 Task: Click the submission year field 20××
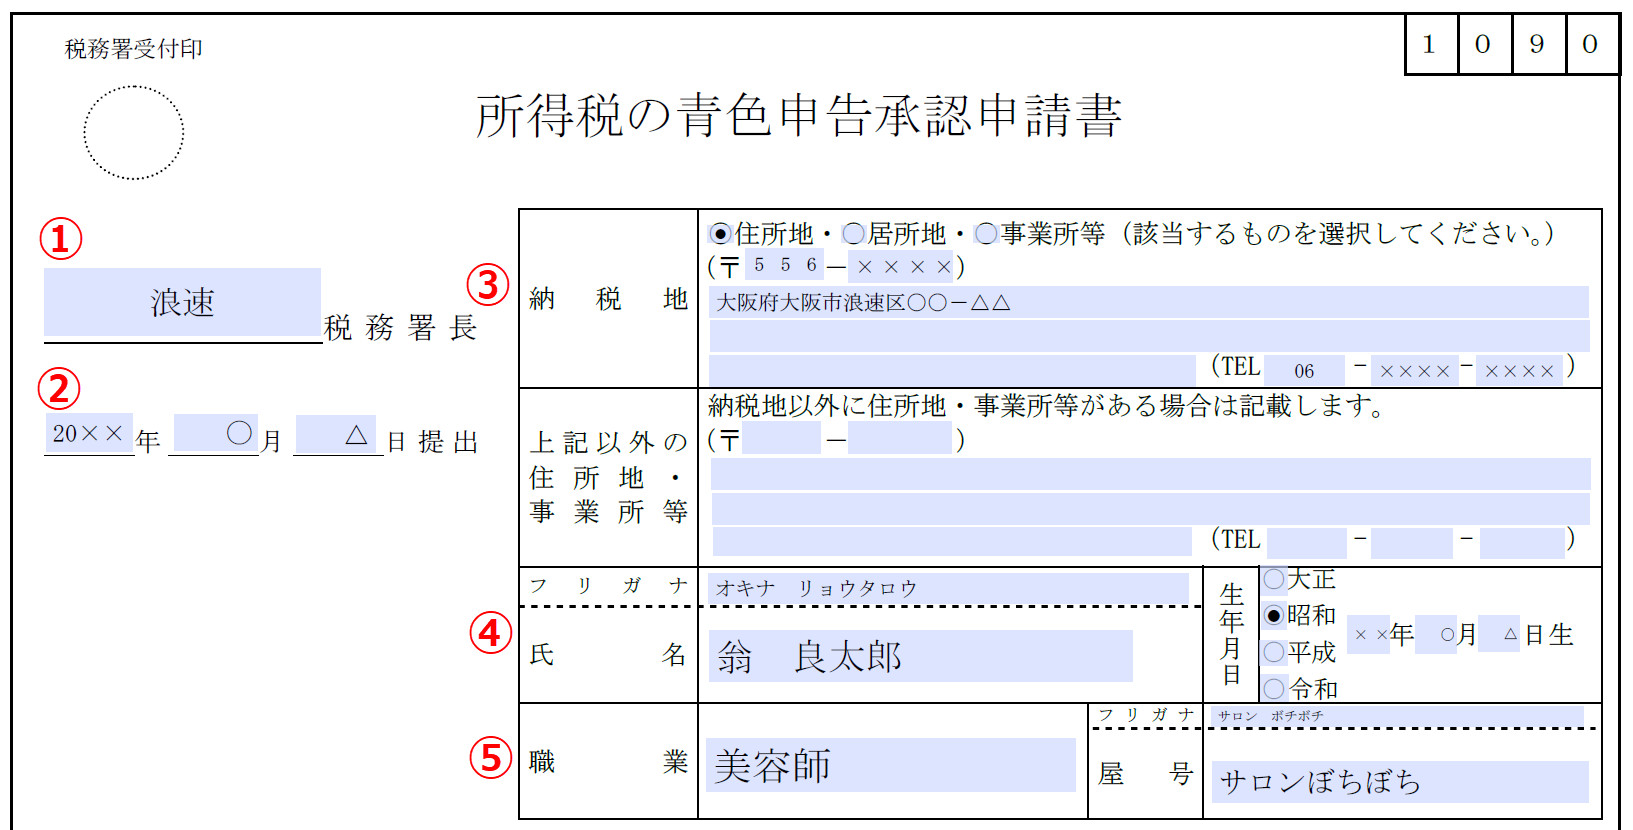pos(89,434)
